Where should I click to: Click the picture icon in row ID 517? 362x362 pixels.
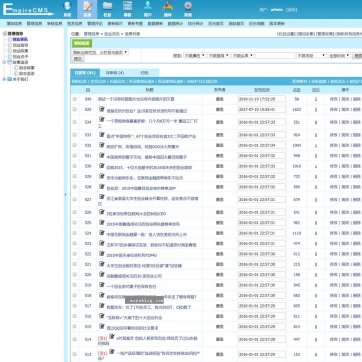102,305
